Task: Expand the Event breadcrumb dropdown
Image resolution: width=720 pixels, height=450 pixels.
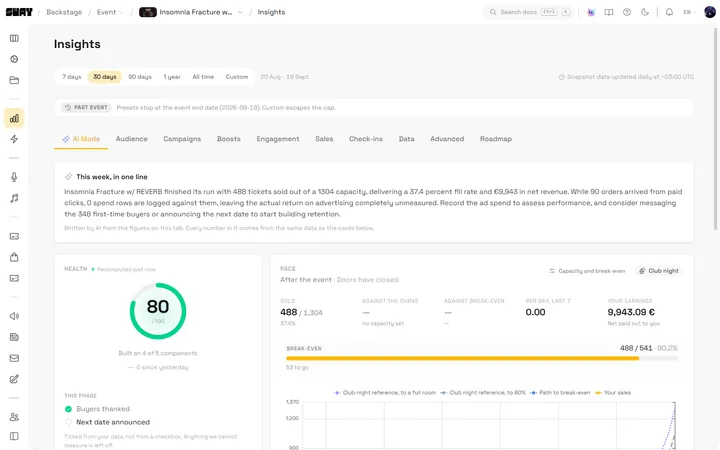Action: [x=110, y=12]
